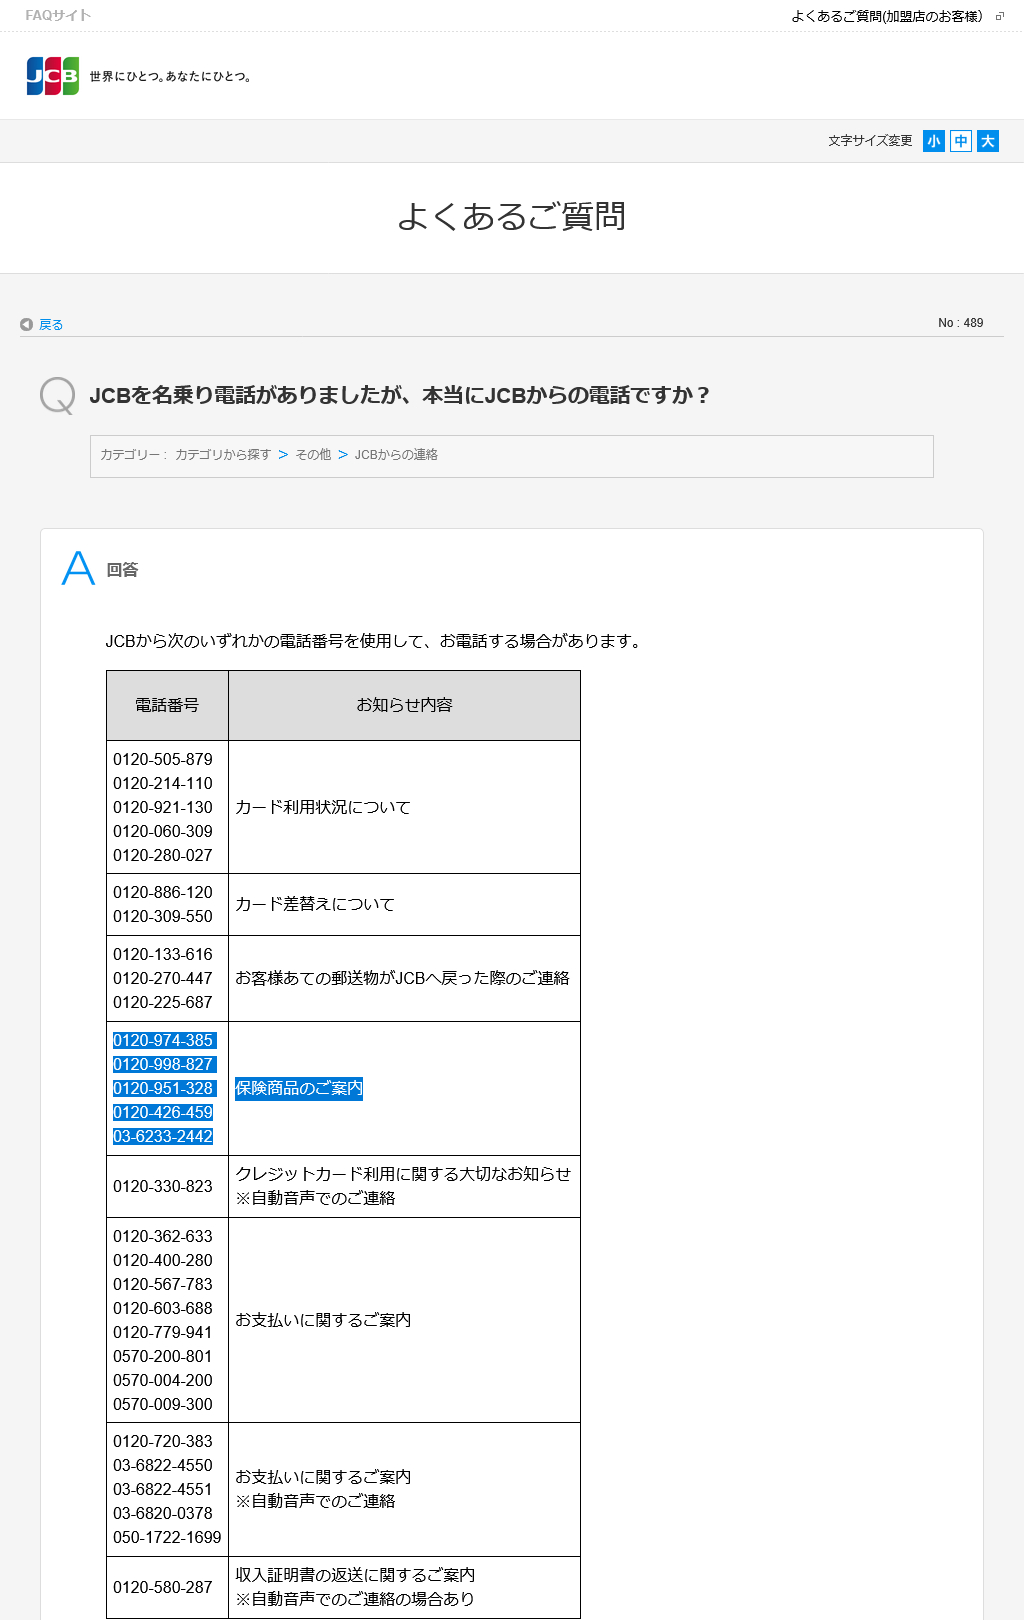
Task: Set text size to large (大)
Action: (988, 141)
